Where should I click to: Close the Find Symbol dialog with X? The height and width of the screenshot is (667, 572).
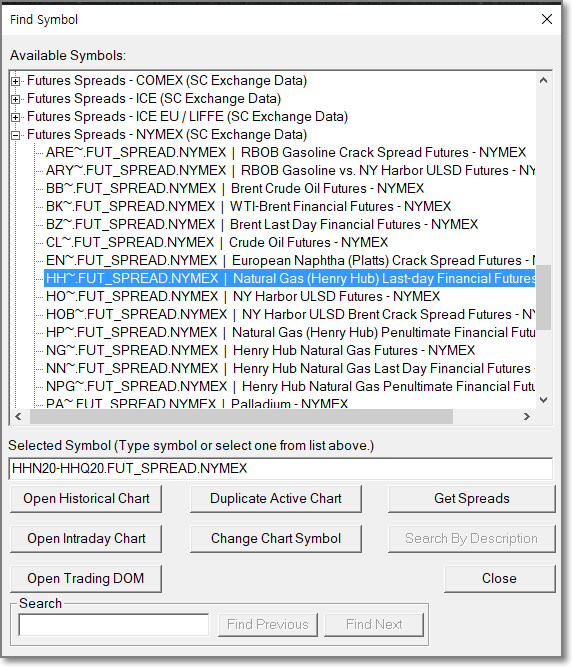click(x=546, y=19)
